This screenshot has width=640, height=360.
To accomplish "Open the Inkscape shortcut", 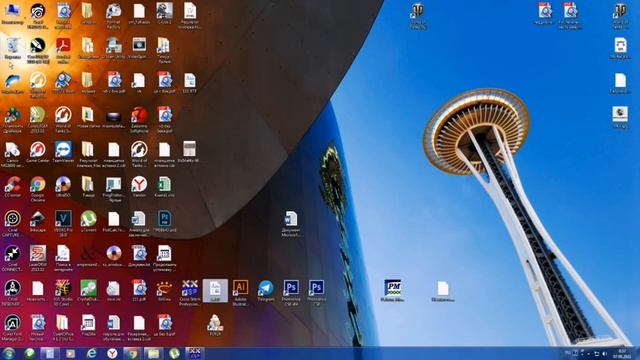I will pos(38,222).
